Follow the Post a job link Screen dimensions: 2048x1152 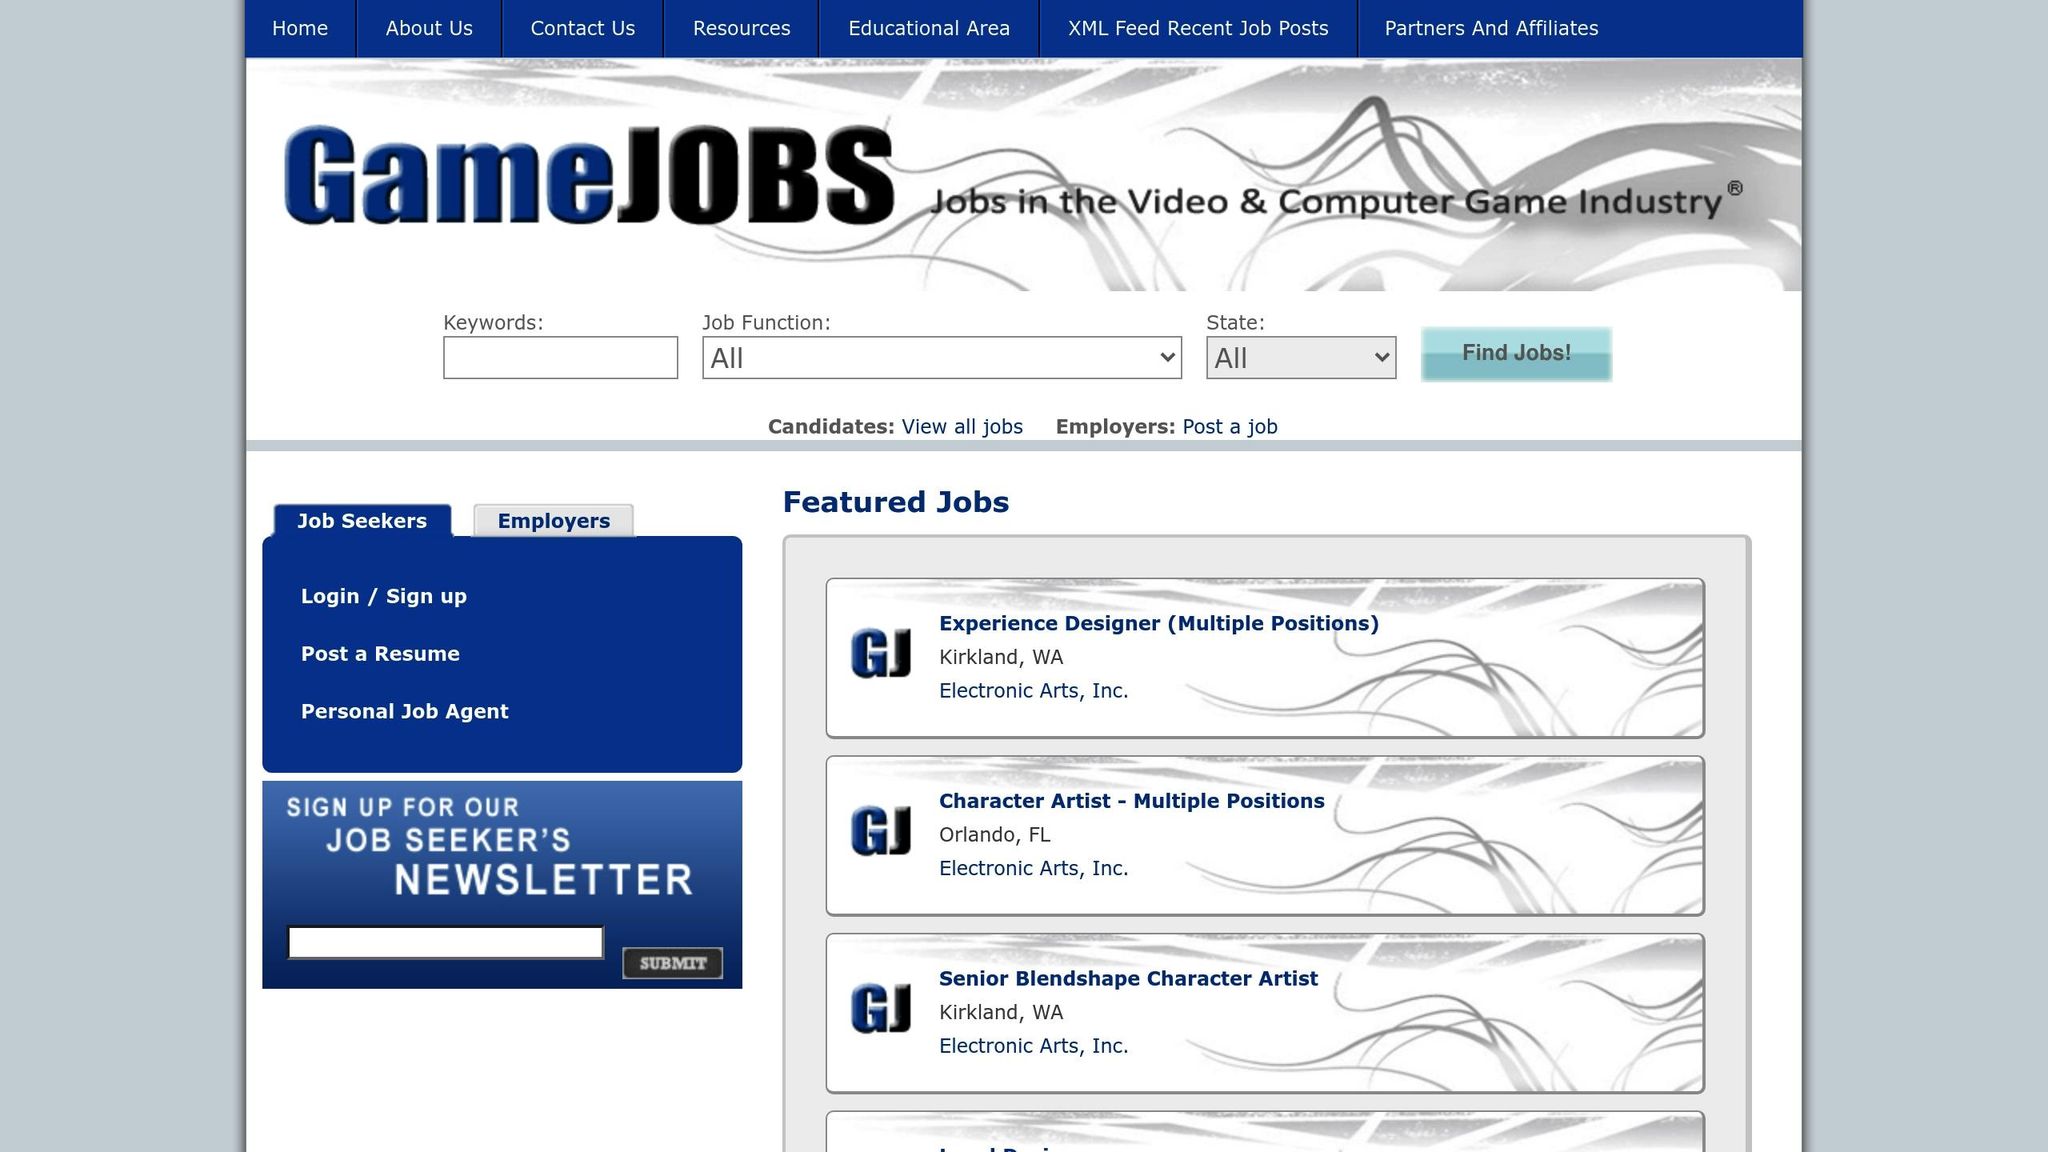[x=1230, y=427]
